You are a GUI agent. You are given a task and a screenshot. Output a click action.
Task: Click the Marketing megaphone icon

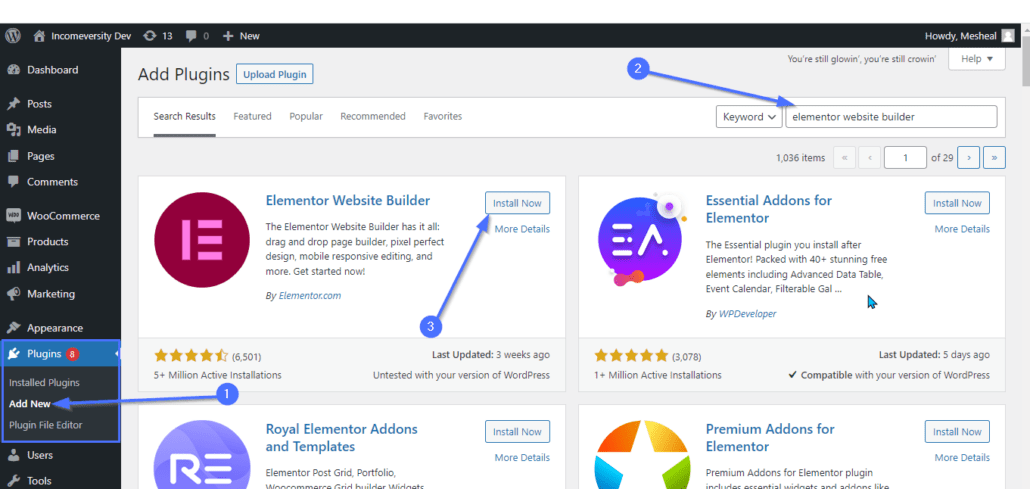13,294
